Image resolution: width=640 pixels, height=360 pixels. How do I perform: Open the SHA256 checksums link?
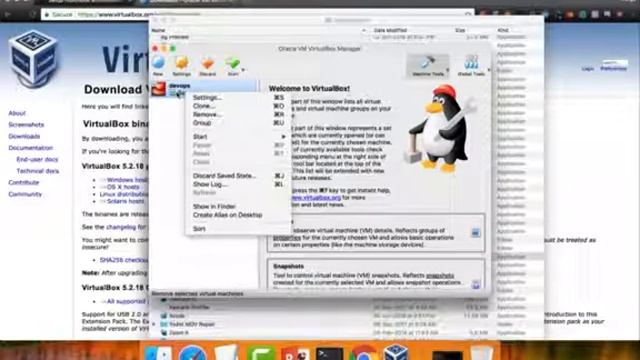124,260
